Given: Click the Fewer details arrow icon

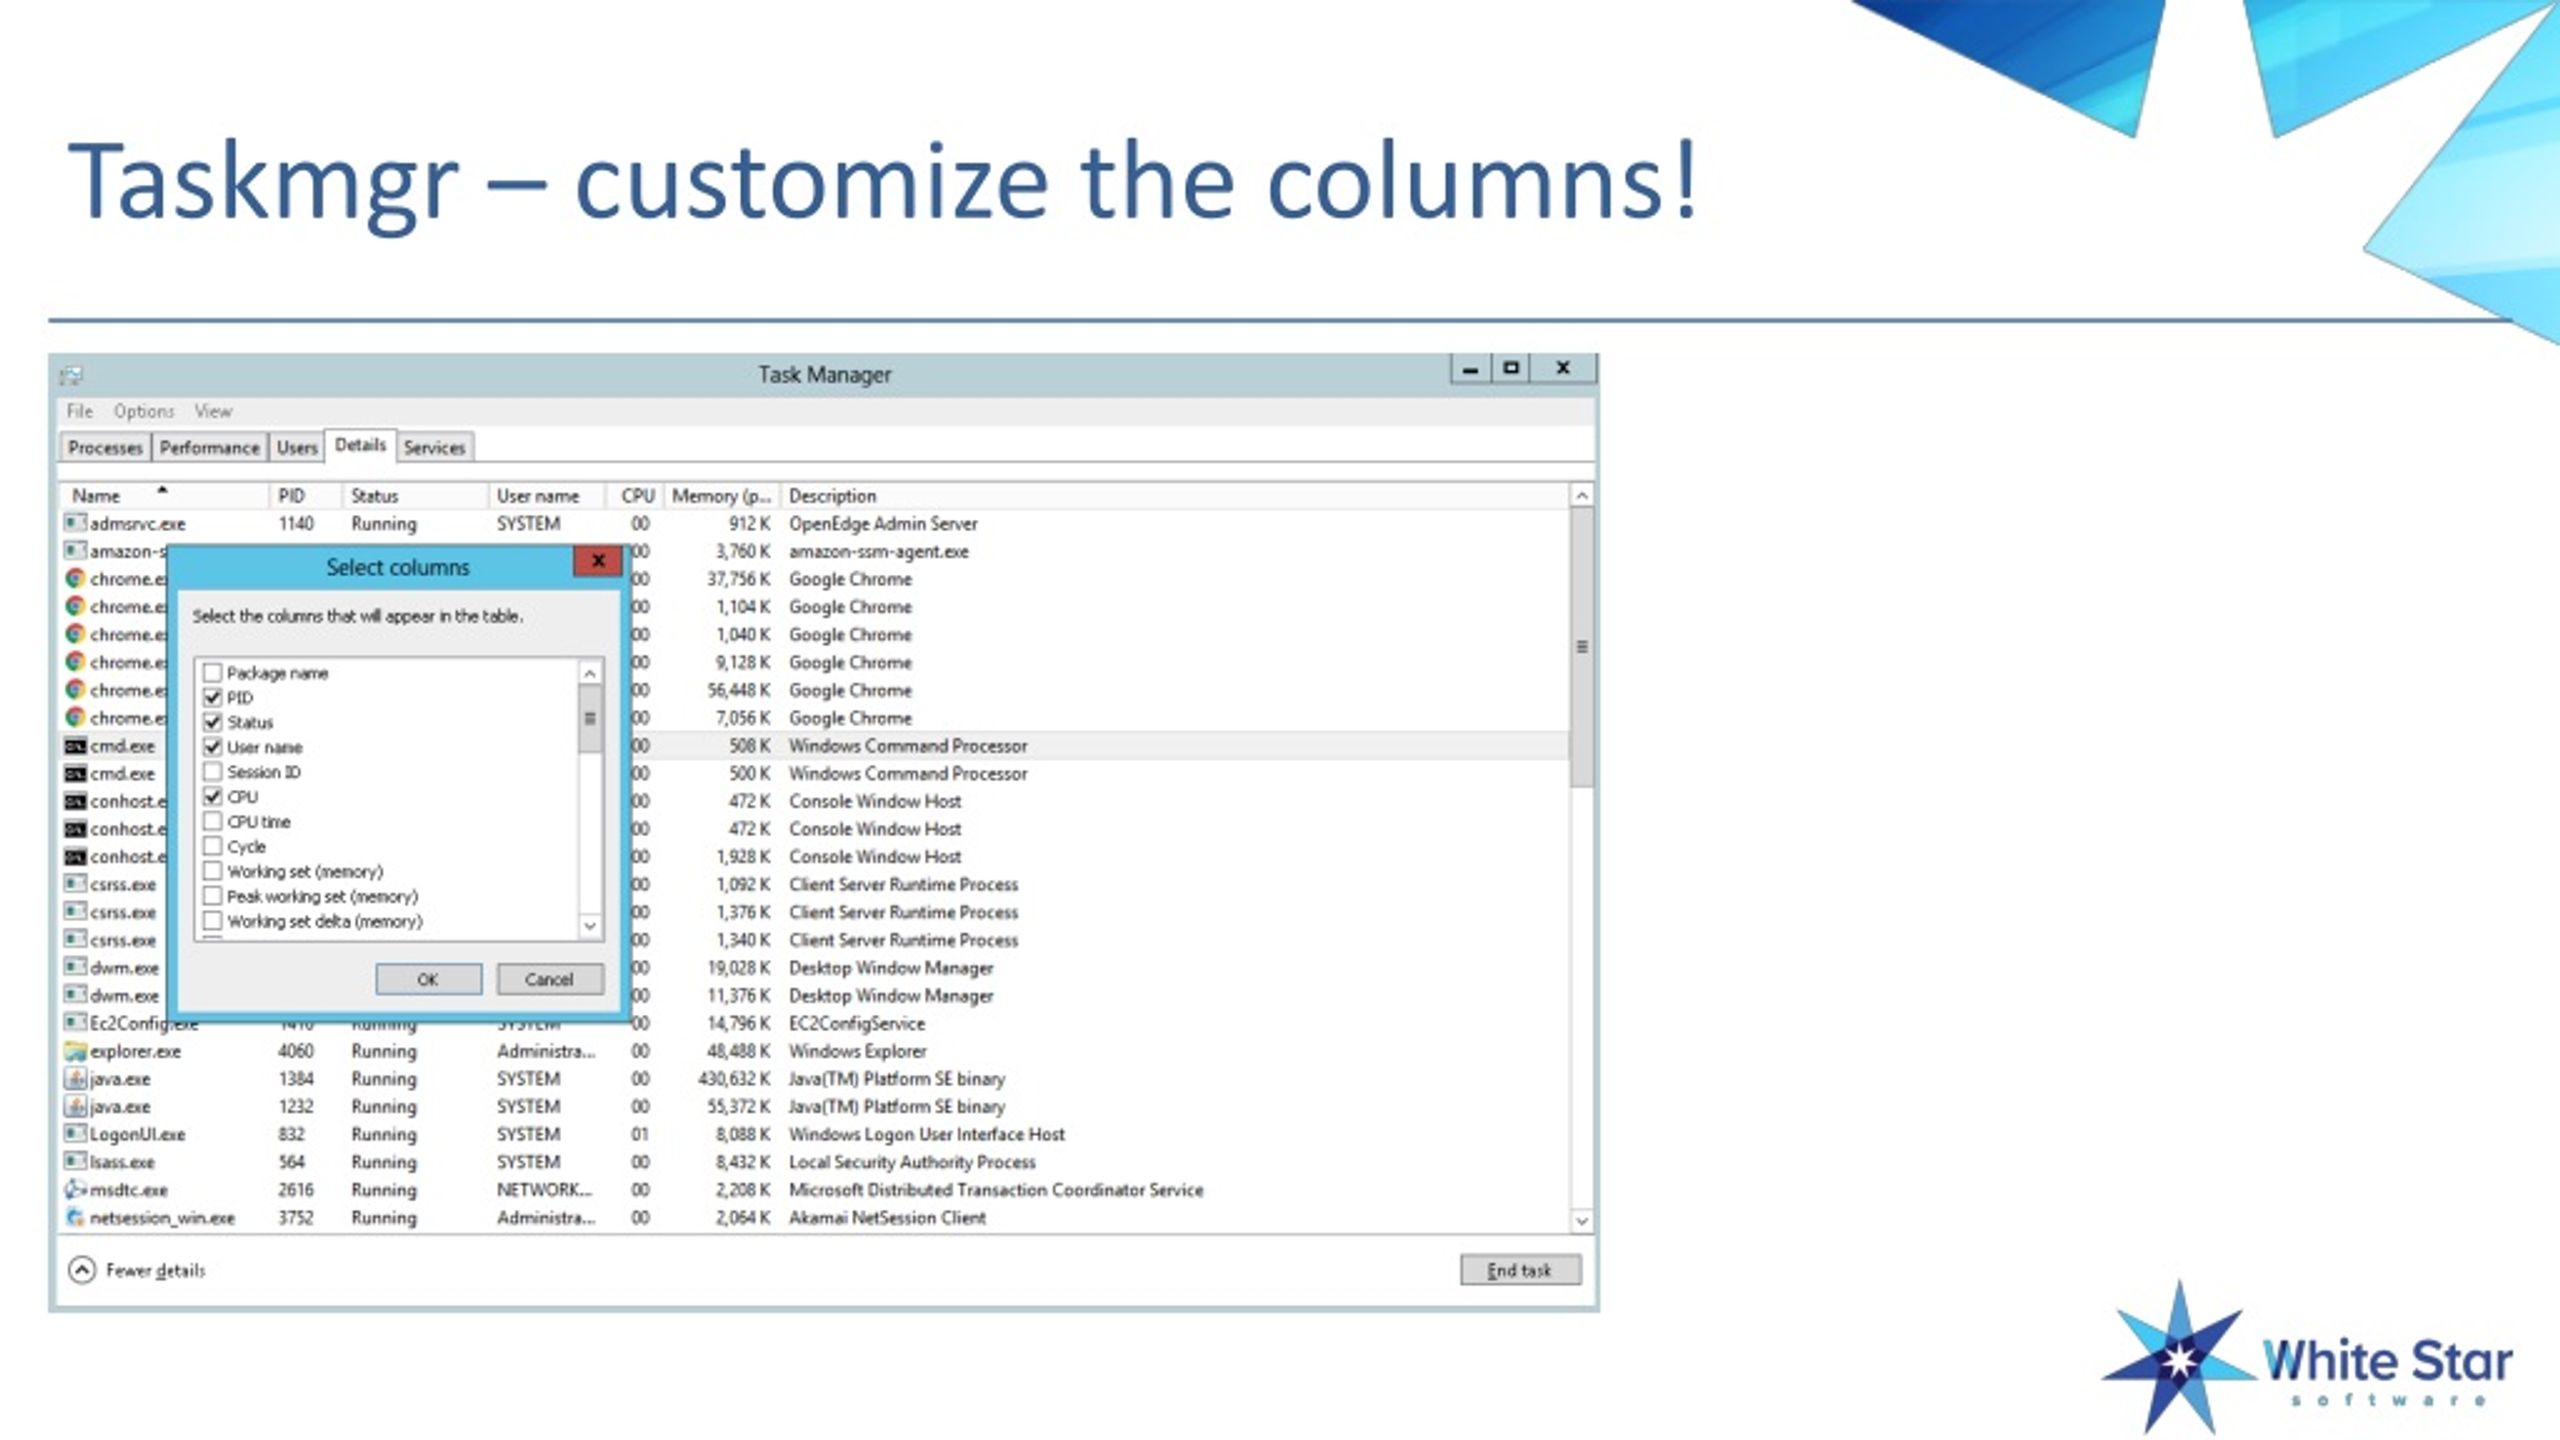Looking at the screenshot, I should click(x=82, y=1270).
